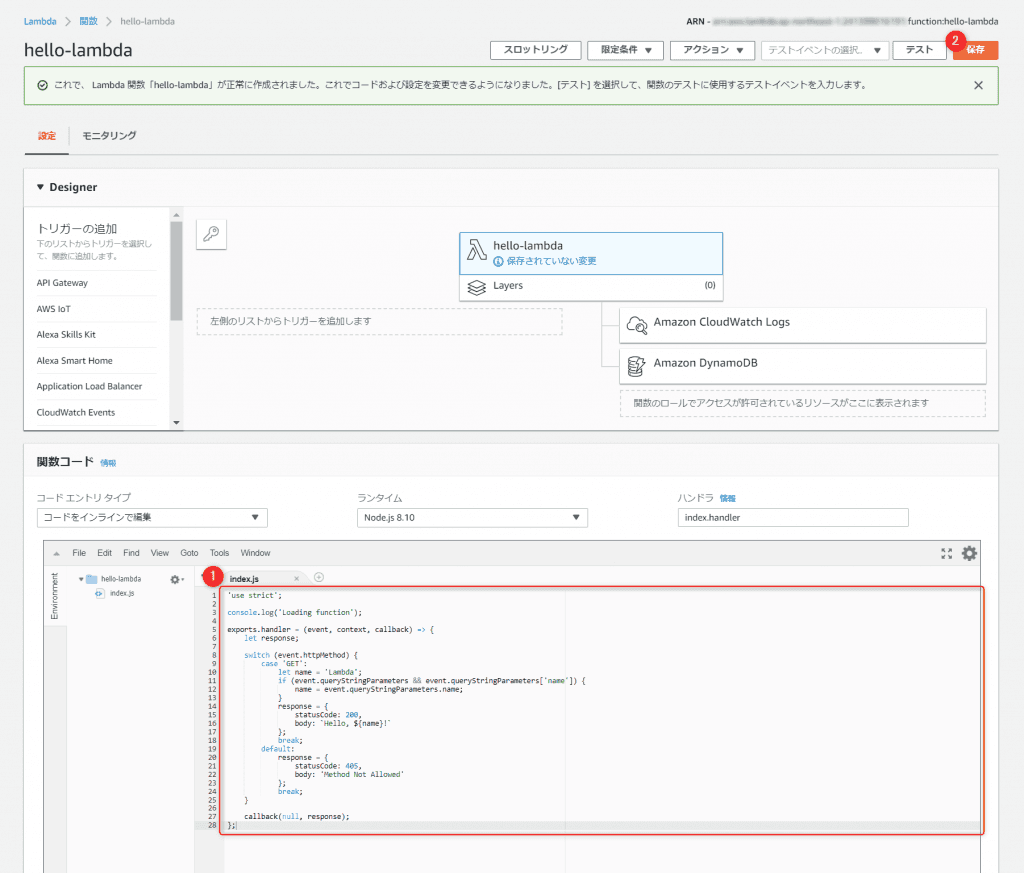Click the index.handler input field
This screenshot has width=1024, height=873.
(792, 517)
